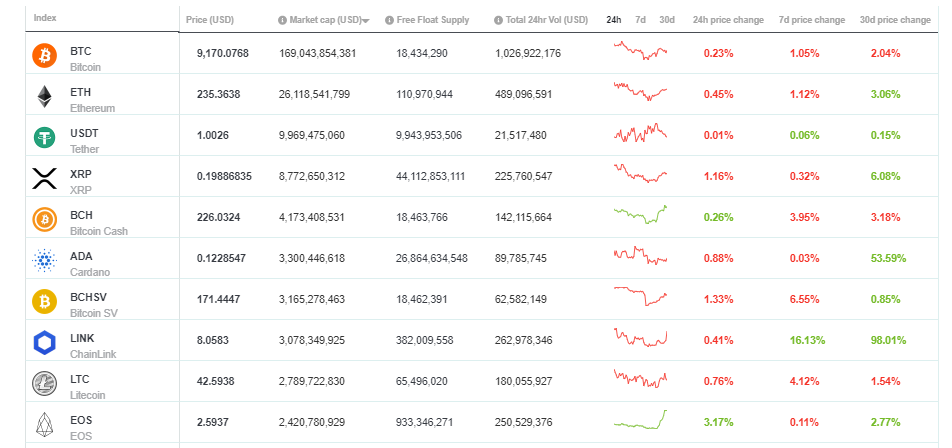This screenshot has height=448, width=952.
Task: Switch chart range to 7d tab
Action: (x=640, y=20)
